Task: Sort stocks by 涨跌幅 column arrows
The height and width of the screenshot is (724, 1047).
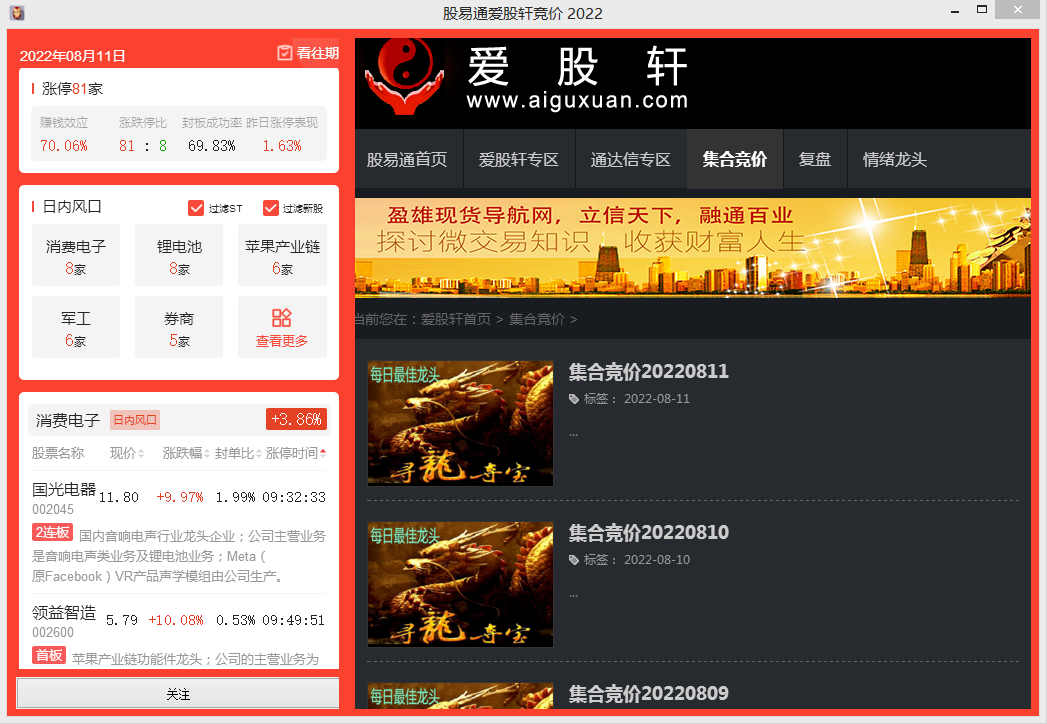Action: coord(207,454)
